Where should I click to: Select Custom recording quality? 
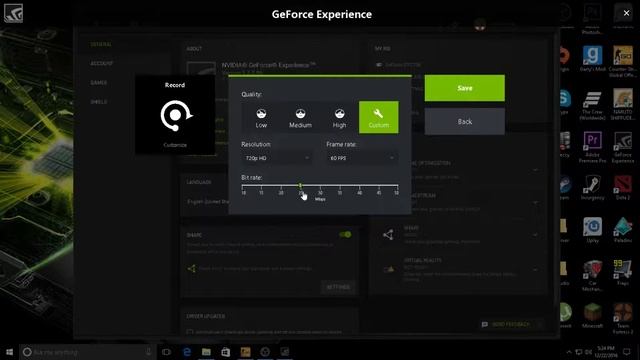click(379, 117)
